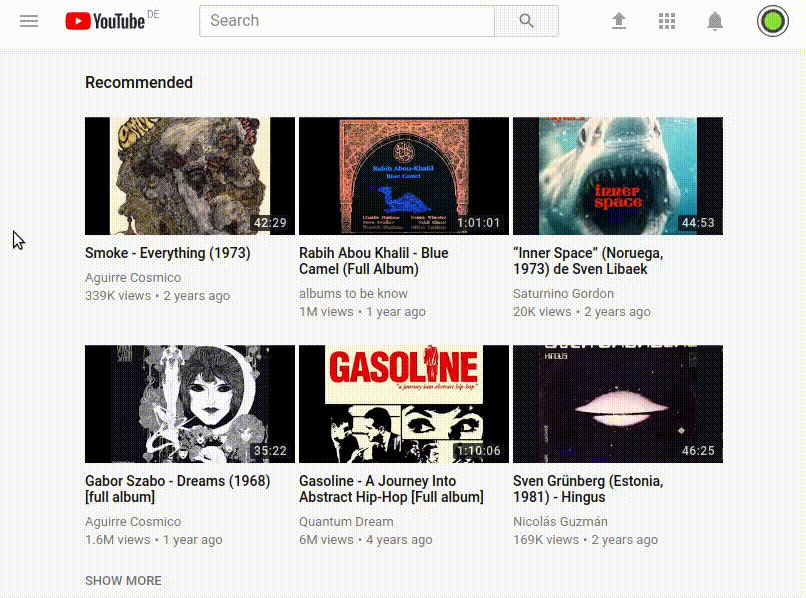The image size is (806, 598).
Task: Click the 46:25 duration badge
Action: coord(698,451)
